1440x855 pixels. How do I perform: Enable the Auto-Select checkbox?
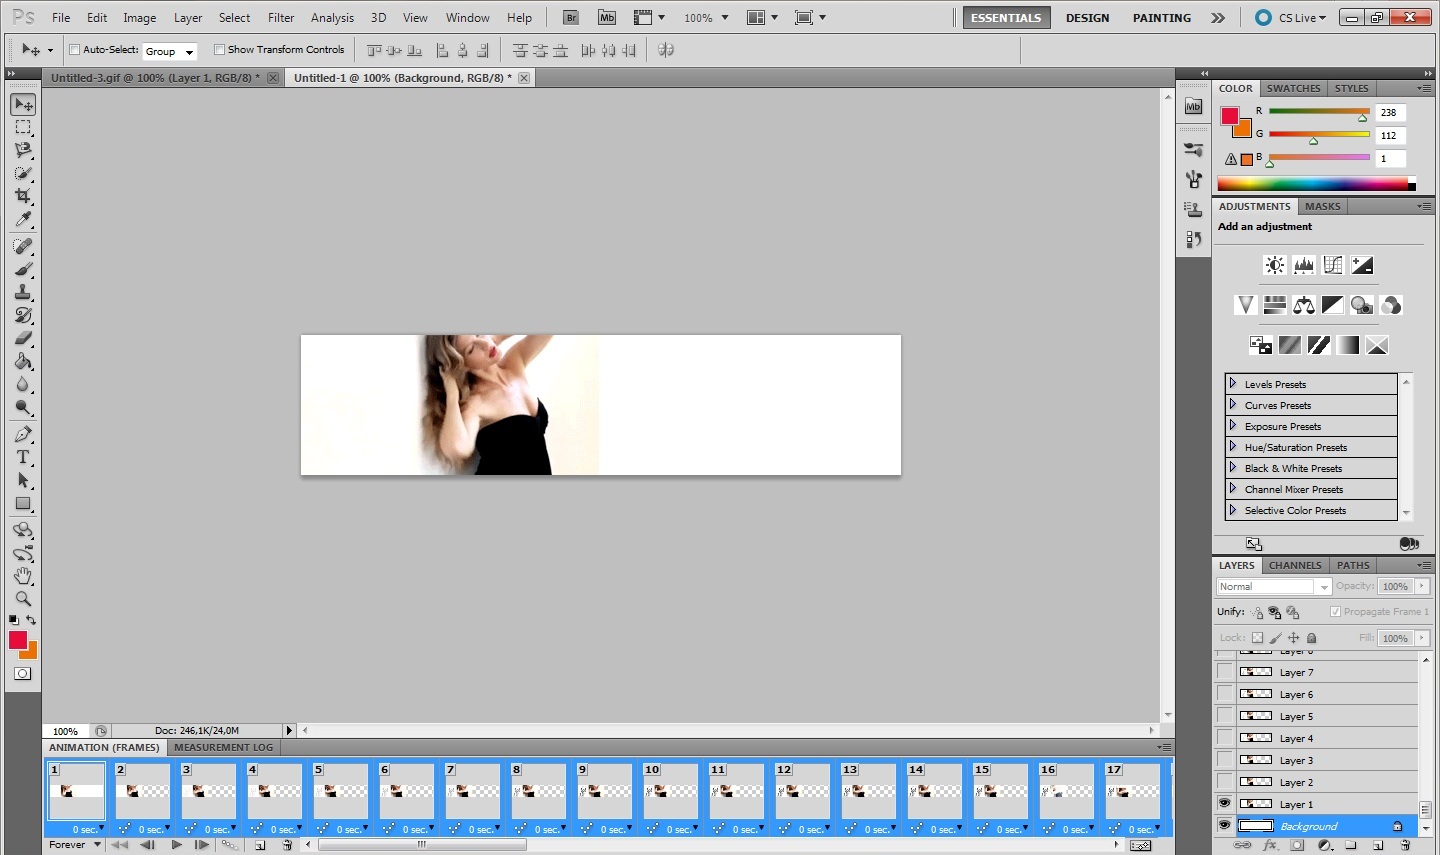coord(75,50)
